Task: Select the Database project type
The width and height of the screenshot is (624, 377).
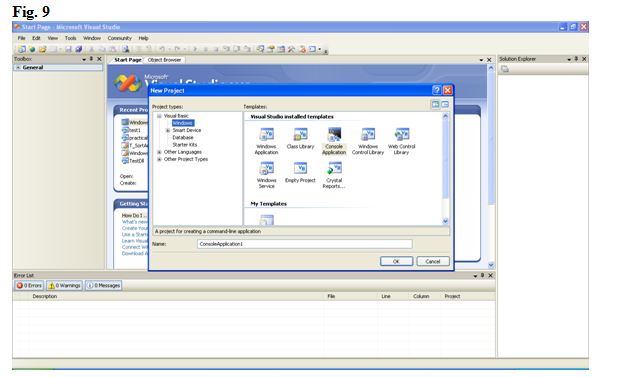Action: (183, 137)
